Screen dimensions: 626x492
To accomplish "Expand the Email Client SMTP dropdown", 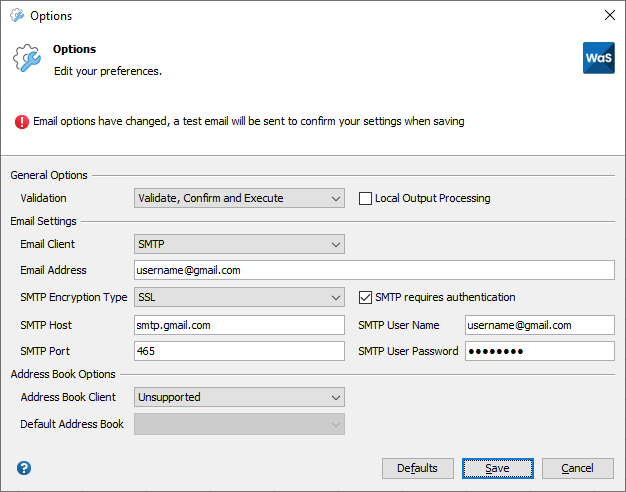I will click(x=239, y=244).
